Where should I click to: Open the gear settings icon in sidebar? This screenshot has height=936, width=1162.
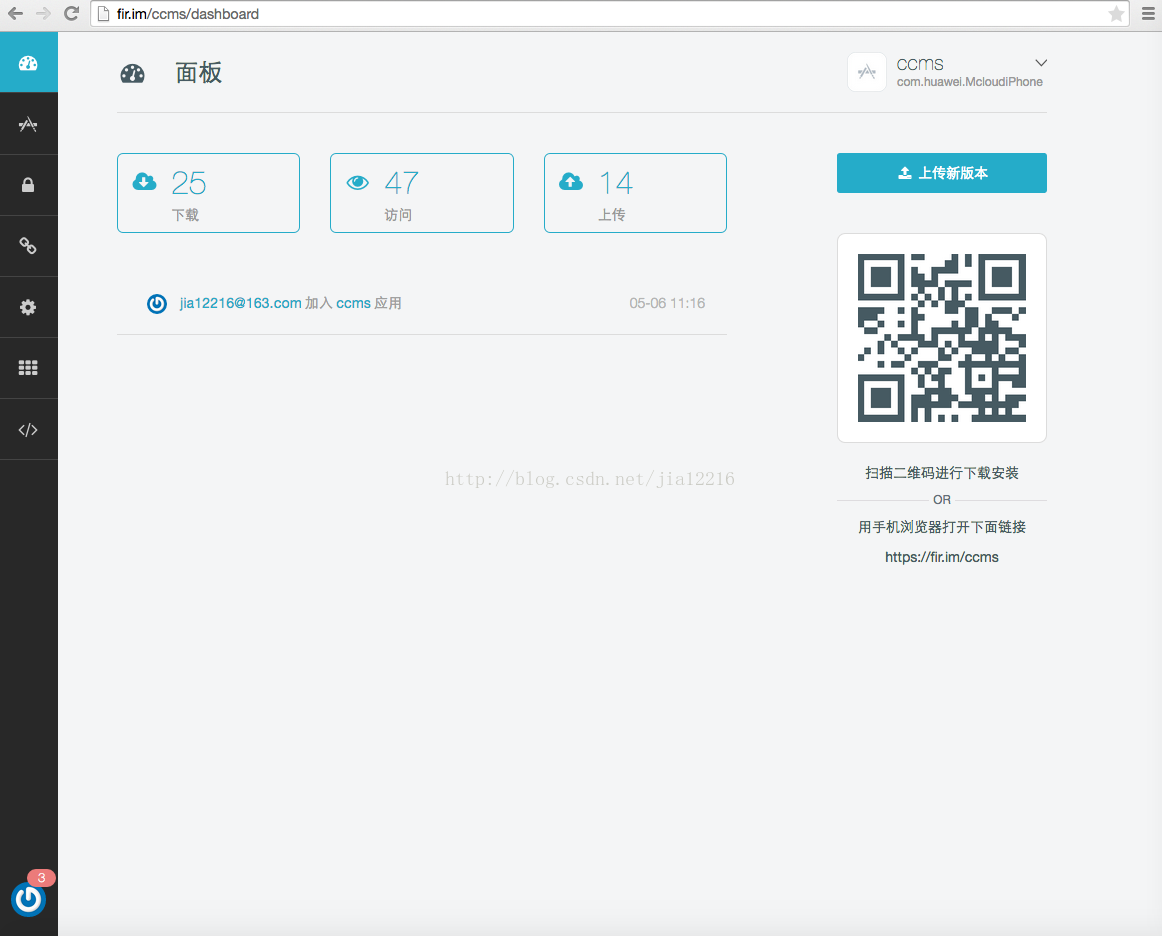28,308
